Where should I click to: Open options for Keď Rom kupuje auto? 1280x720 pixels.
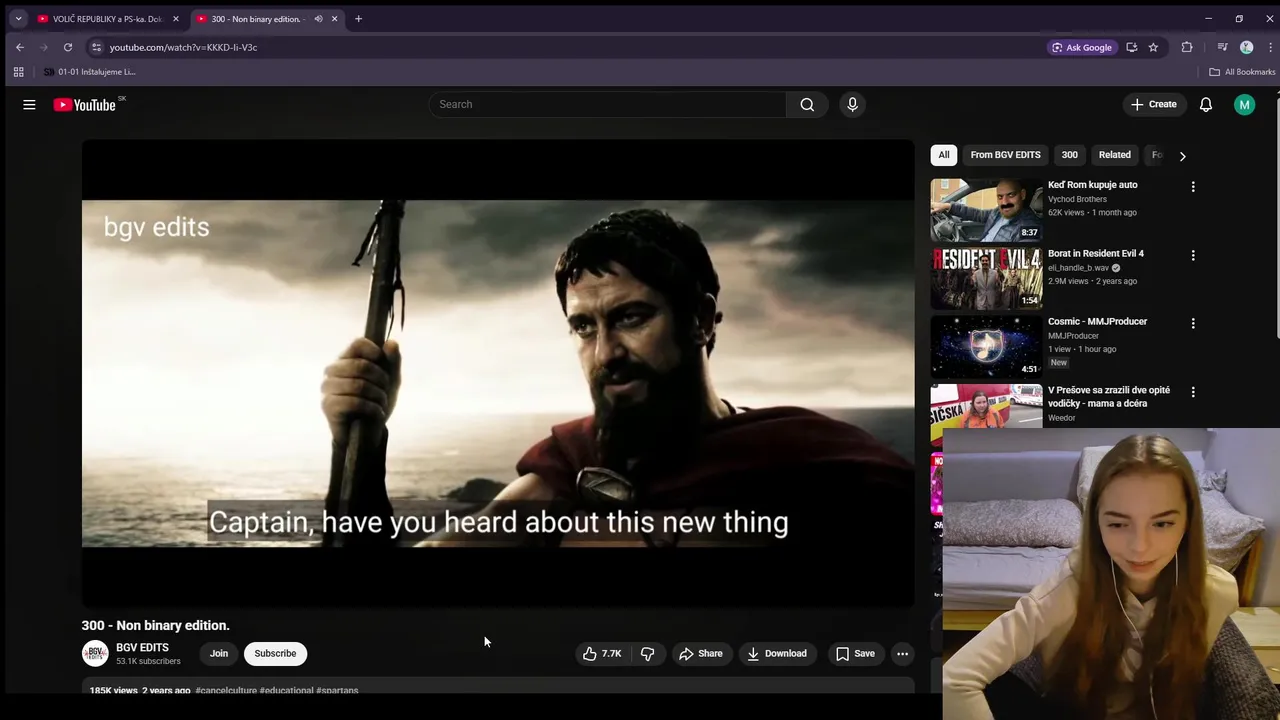coord(1192,186)
